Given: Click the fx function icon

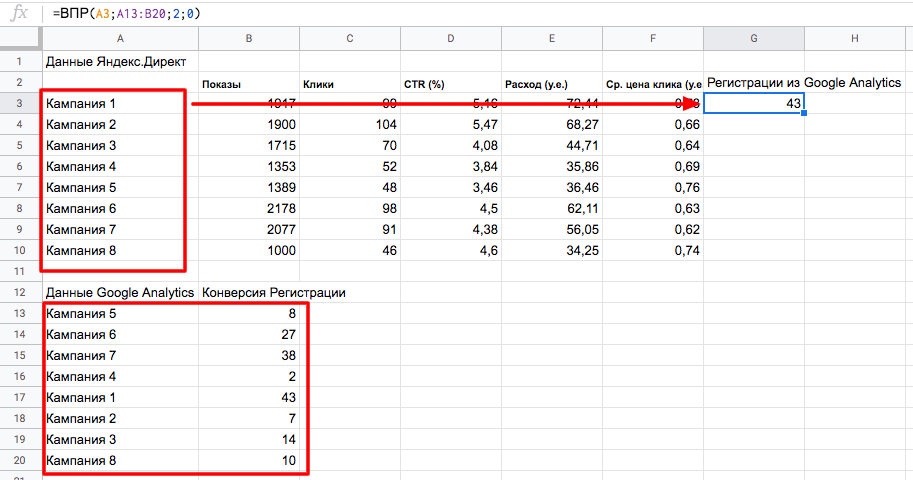Looking at the screenshot, I should 19,15.
